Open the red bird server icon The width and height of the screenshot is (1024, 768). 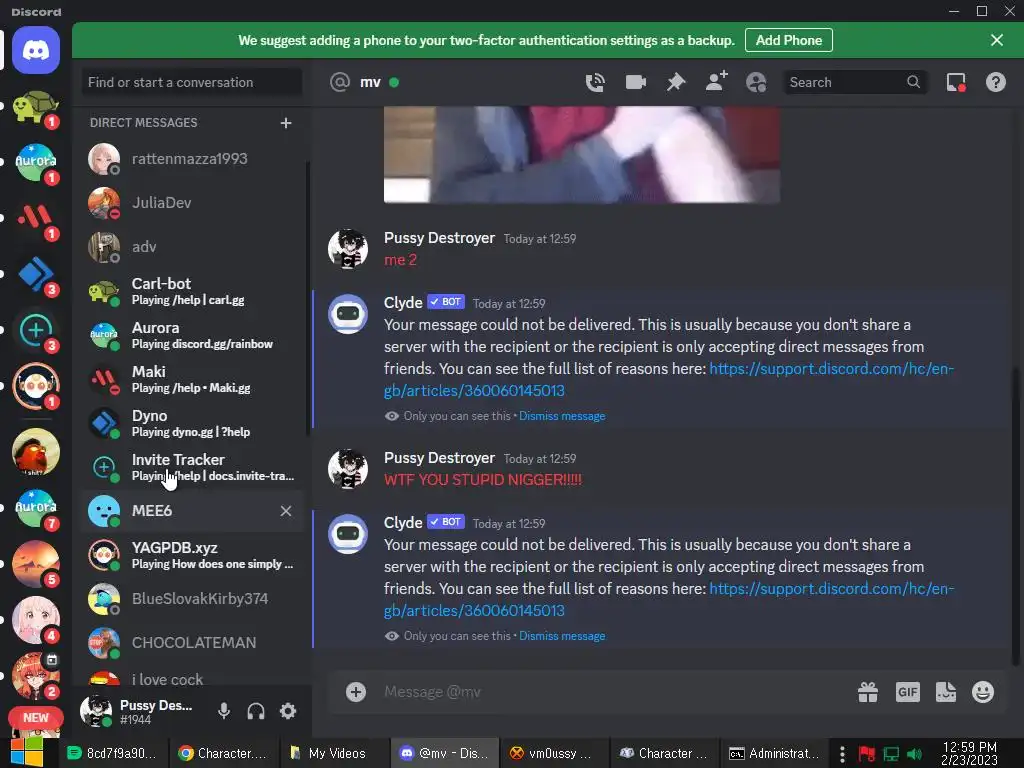coord(36,452)
